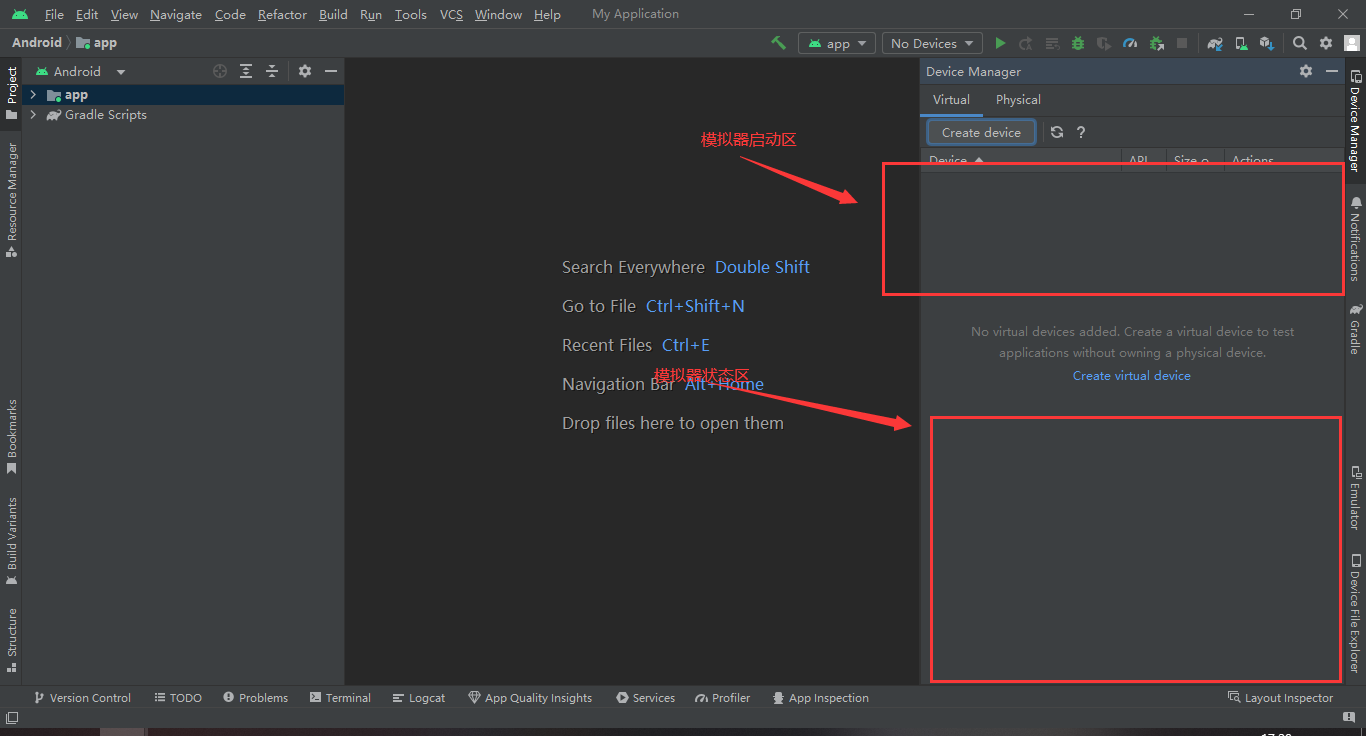Click the Create device button

pos(981,132)
